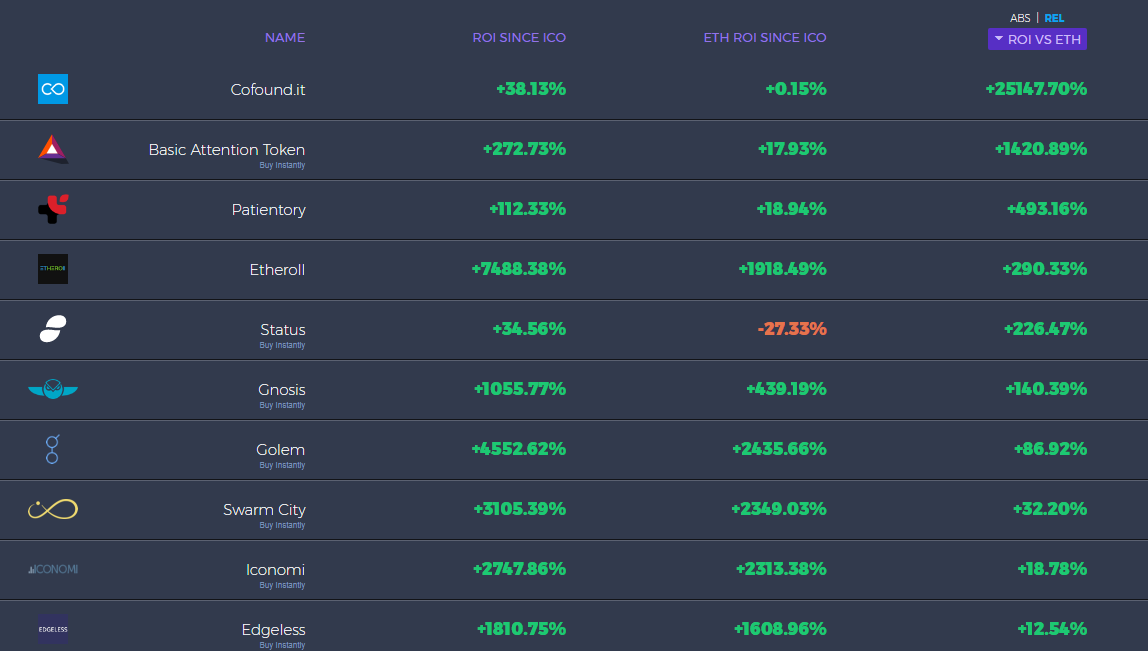Click the Basic Attention Token triangle logo

point(53,149)
